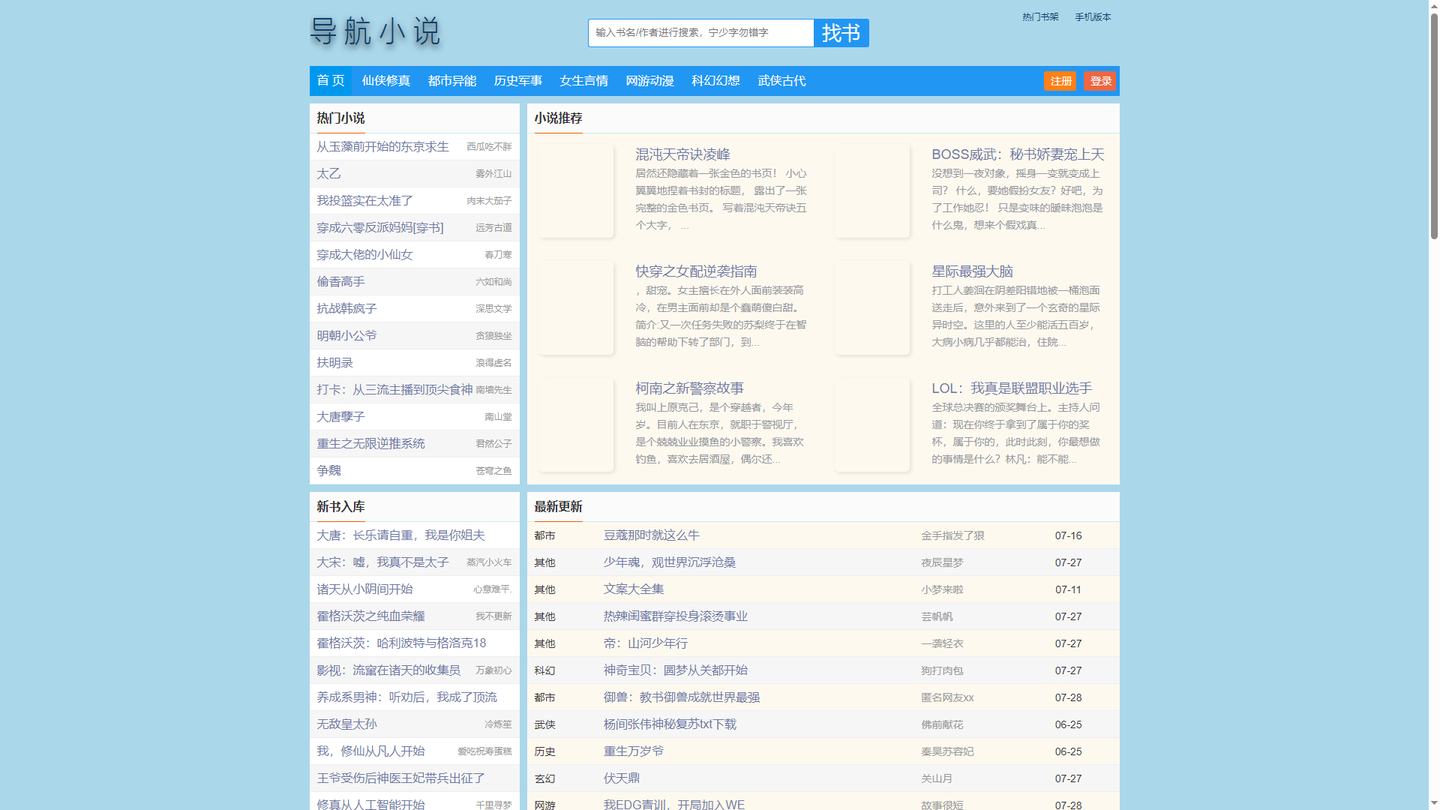Click author name 金手指发了狠

pyautogui.click(x=953, y=536)
